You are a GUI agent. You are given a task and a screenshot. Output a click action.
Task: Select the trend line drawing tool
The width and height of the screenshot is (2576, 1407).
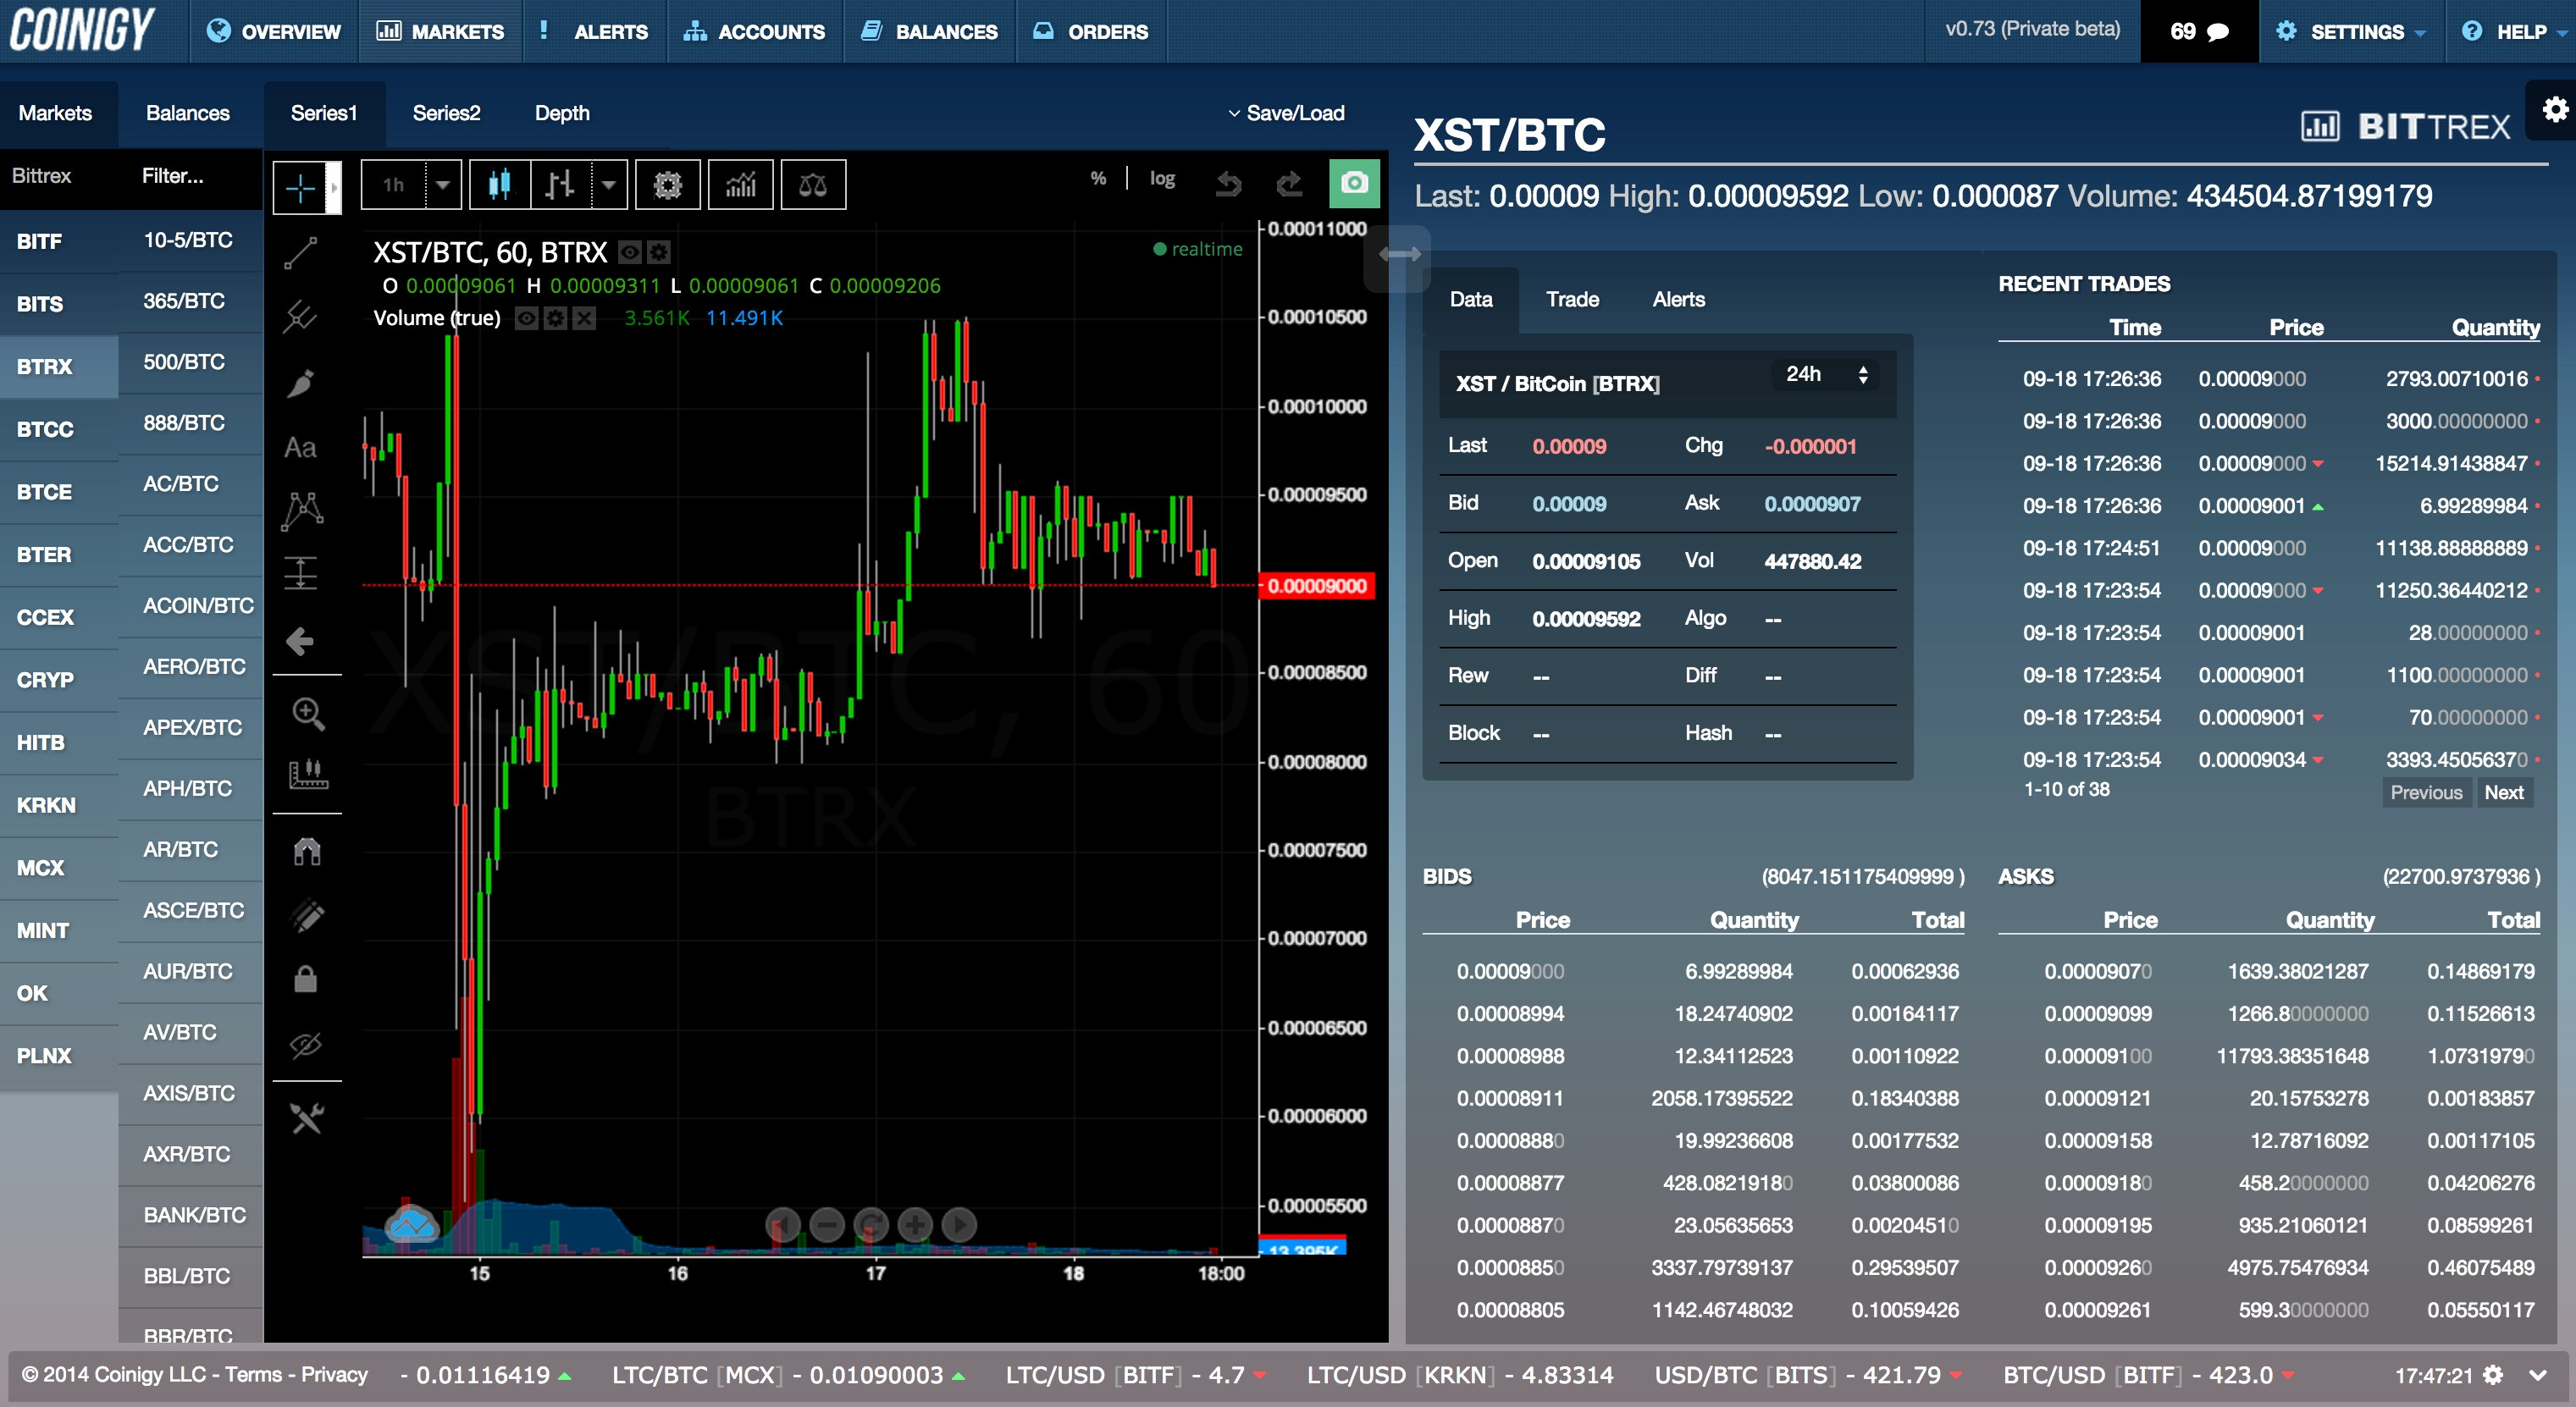[x=300, y=253]
